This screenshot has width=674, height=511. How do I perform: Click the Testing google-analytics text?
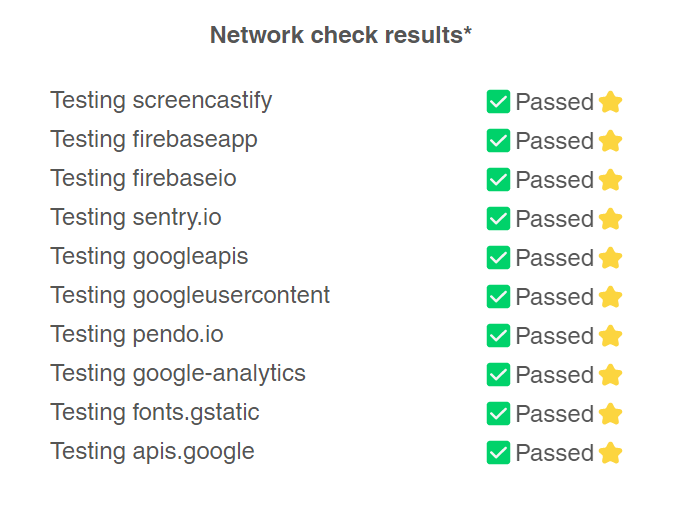178,373
